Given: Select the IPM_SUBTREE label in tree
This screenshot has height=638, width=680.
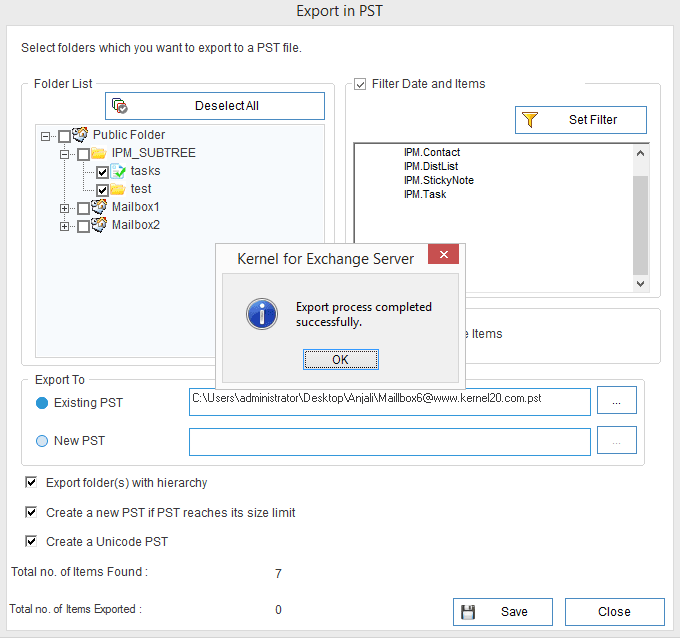Looking at the screenshot, I should click(154, 153).
